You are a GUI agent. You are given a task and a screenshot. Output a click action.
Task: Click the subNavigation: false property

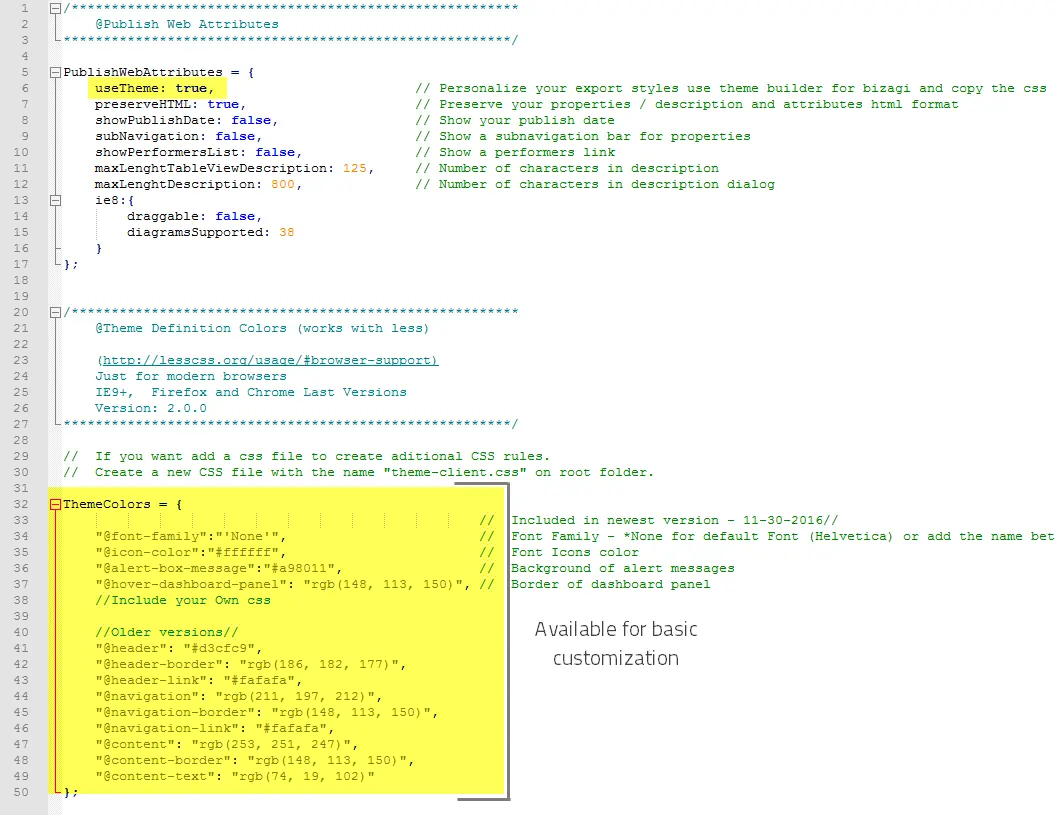click(x=178, y=136)
